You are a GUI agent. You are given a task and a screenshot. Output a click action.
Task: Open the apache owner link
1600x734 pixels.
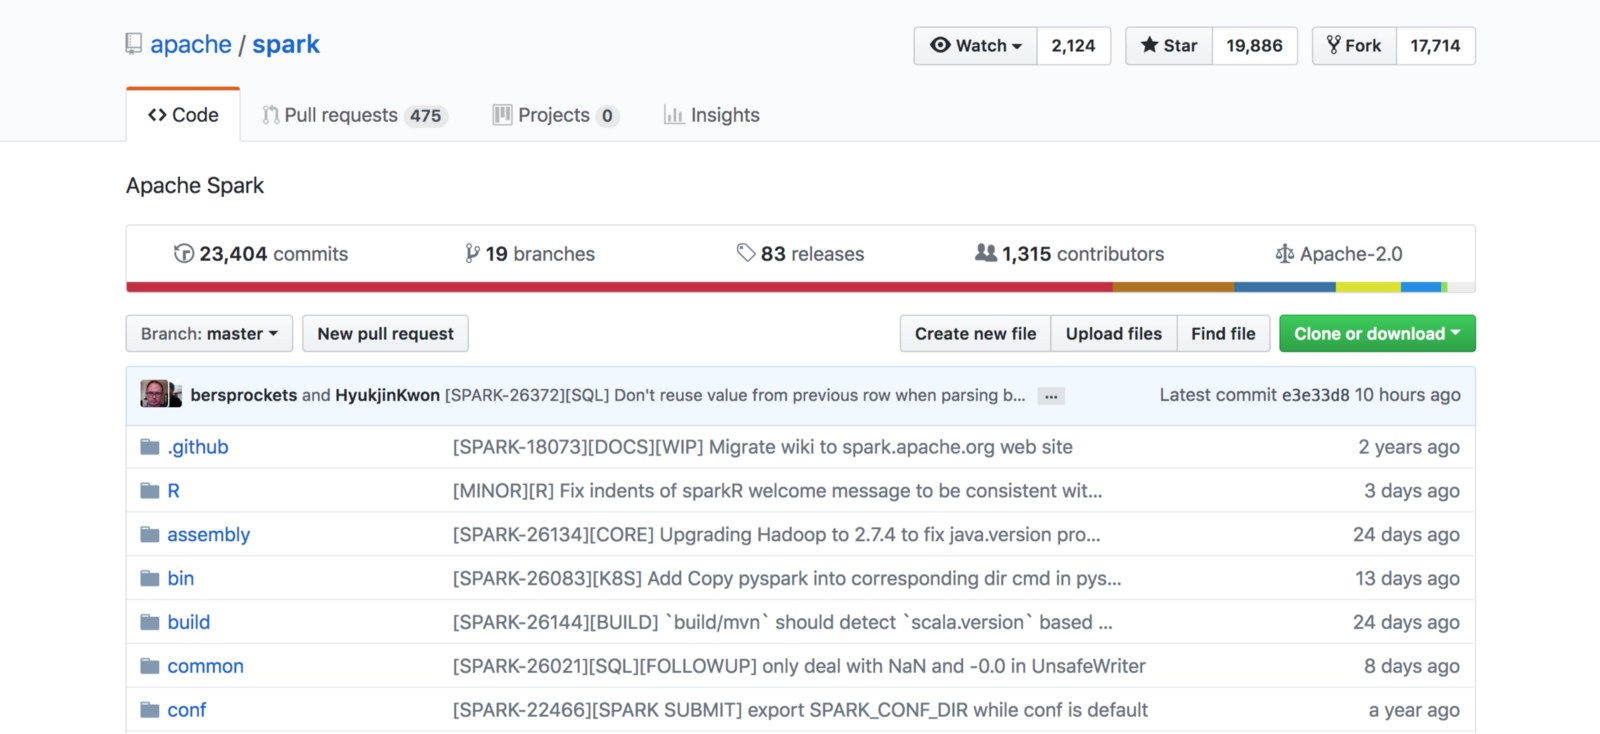point(191,45)
